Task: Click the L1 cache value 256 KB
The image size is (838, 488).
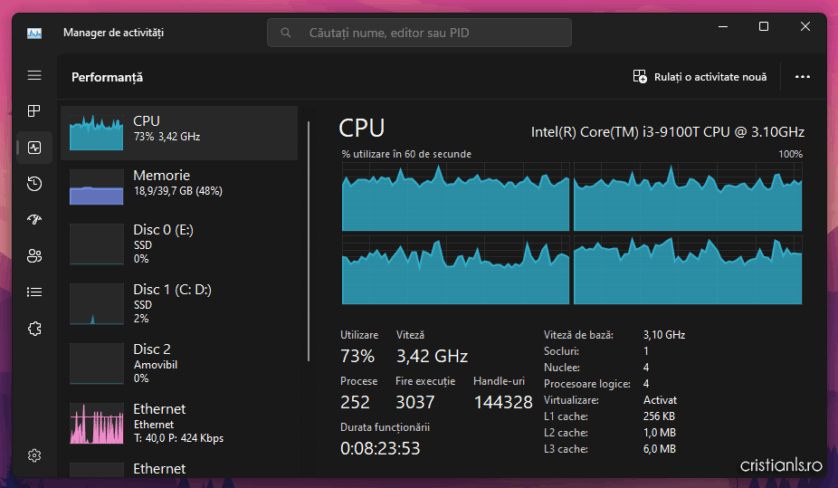Action: point(658,416)
